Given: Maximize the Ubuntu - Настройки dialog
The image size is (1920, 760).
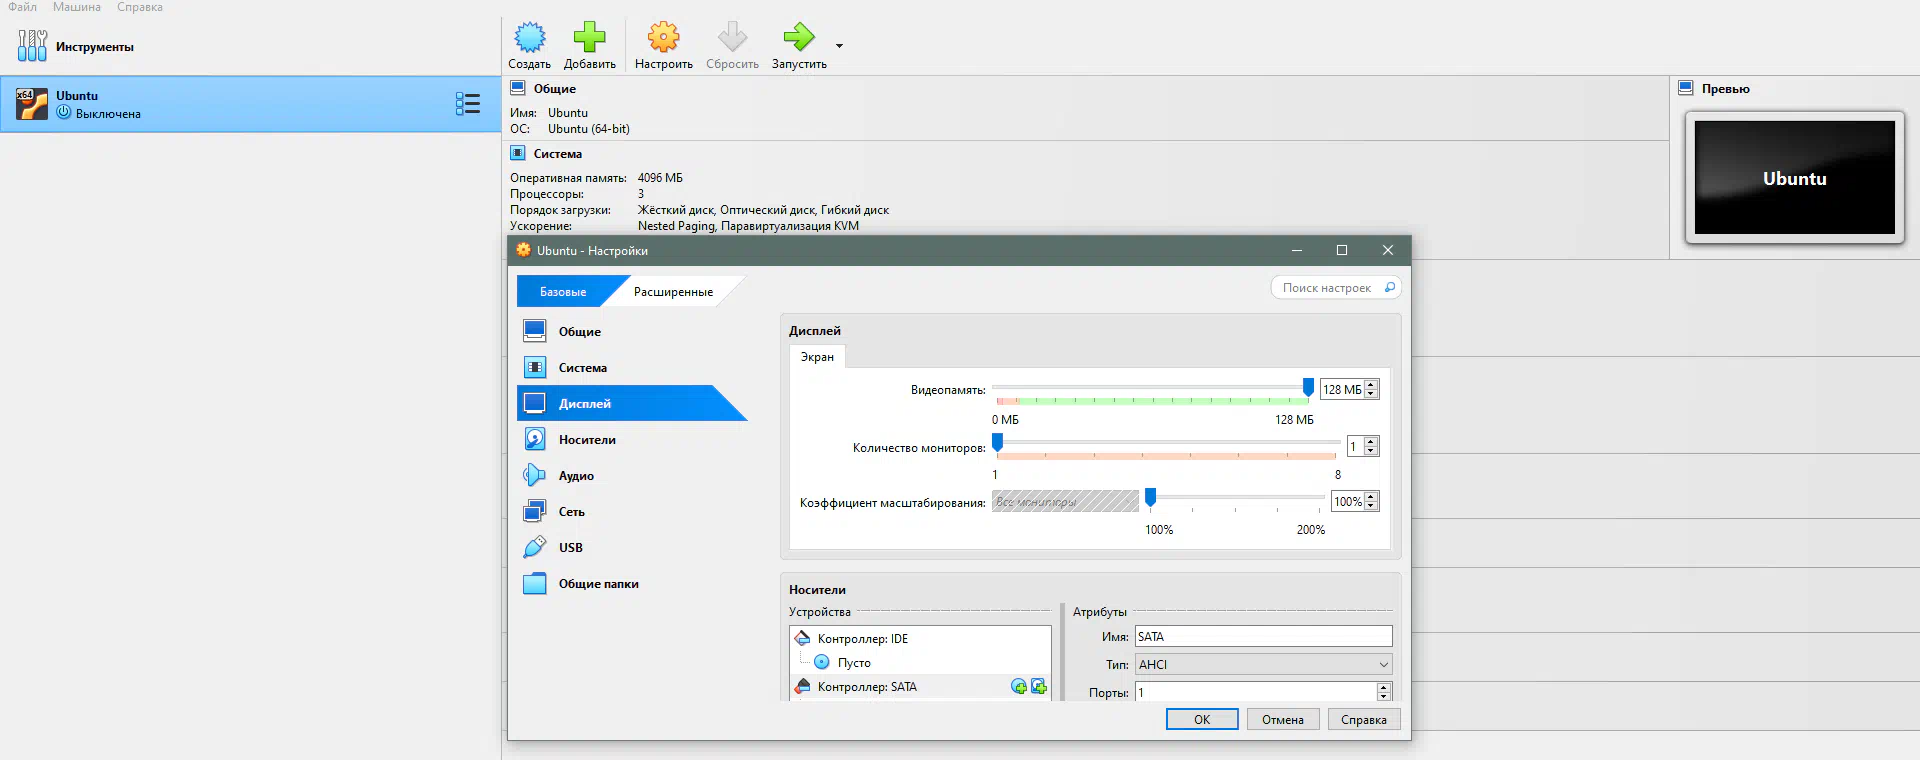Looking at the screenshot, I should (1342, 250).
